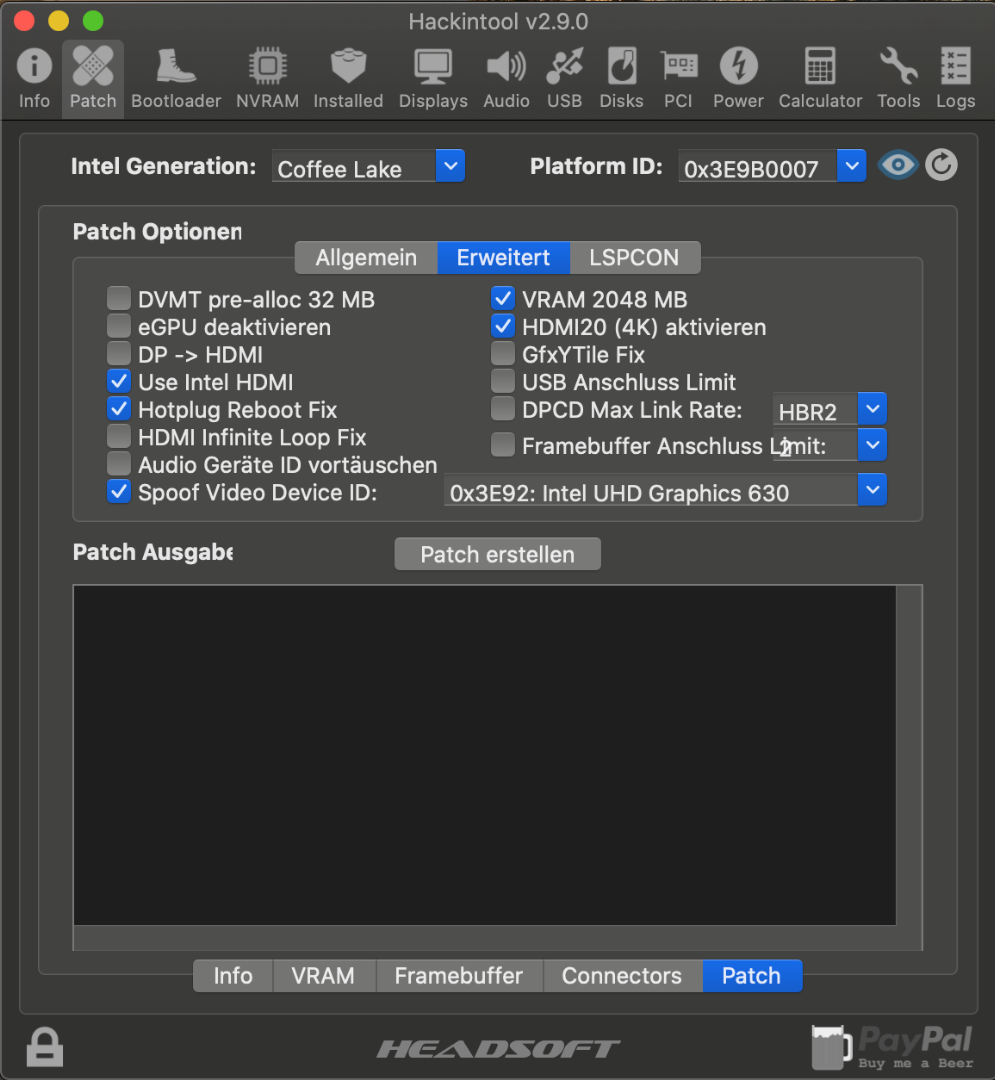The image size is (995, 1080).
Task: Select the bottom Patch tab
Action: coord(751,975)
